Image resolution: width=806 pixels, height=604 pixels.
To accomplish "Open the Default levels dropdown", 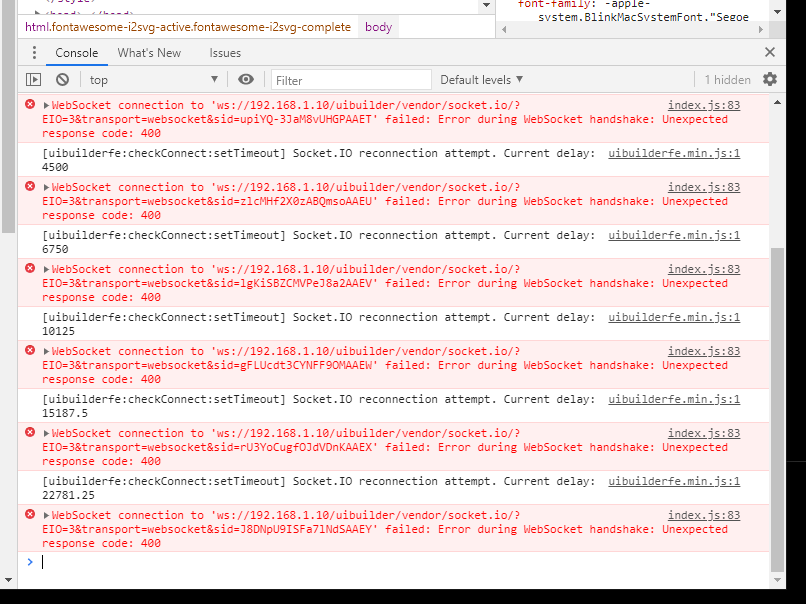I will 478,78.
